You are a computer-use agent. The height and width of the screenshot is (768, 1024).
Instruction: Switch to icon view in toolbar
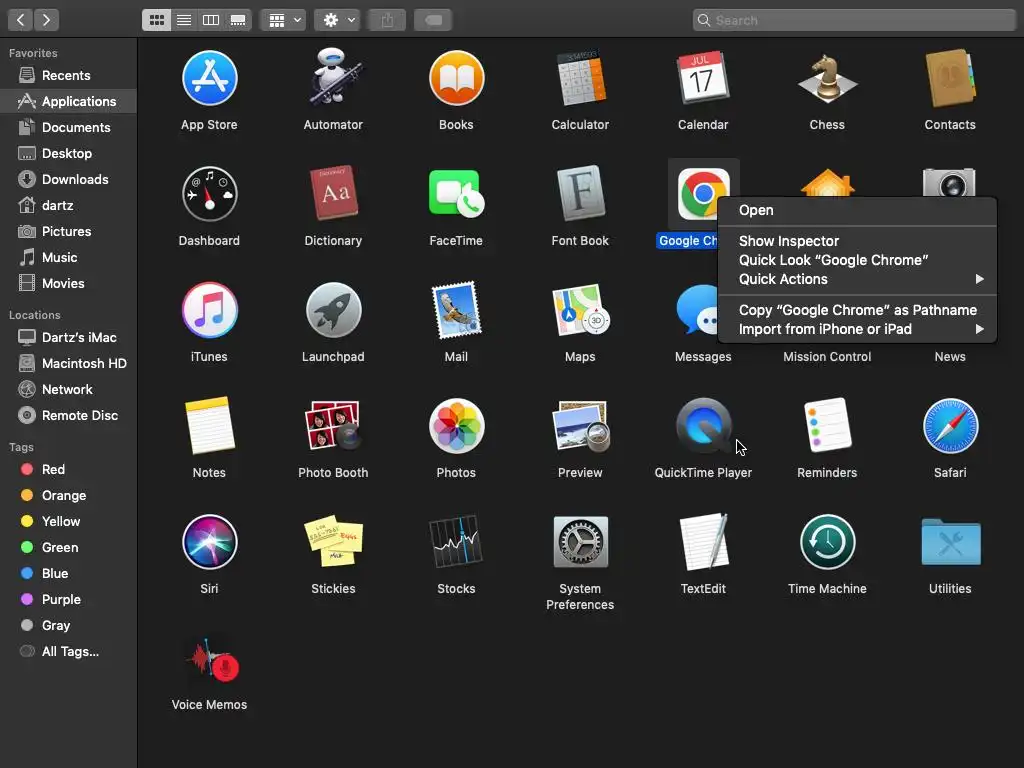click(157, 20)
